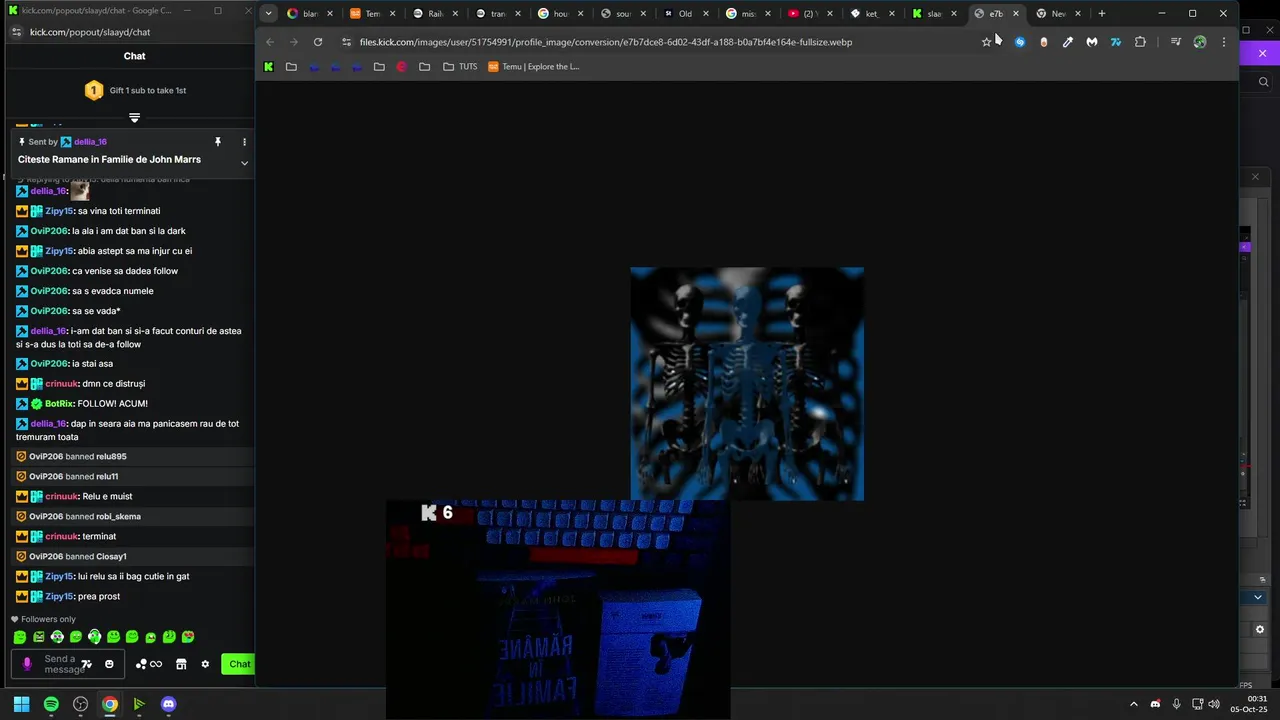Screen dimensions: 1280x720
Task: Open Temu | Explore bookmark
Action: coord(533,67)
